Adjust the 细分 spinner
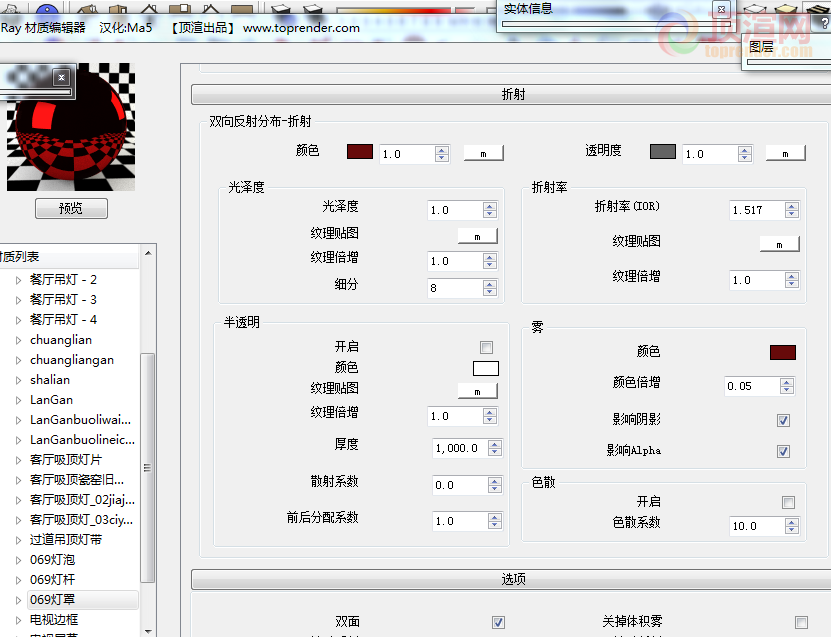 pyautogui.click(x=490, y=288)
